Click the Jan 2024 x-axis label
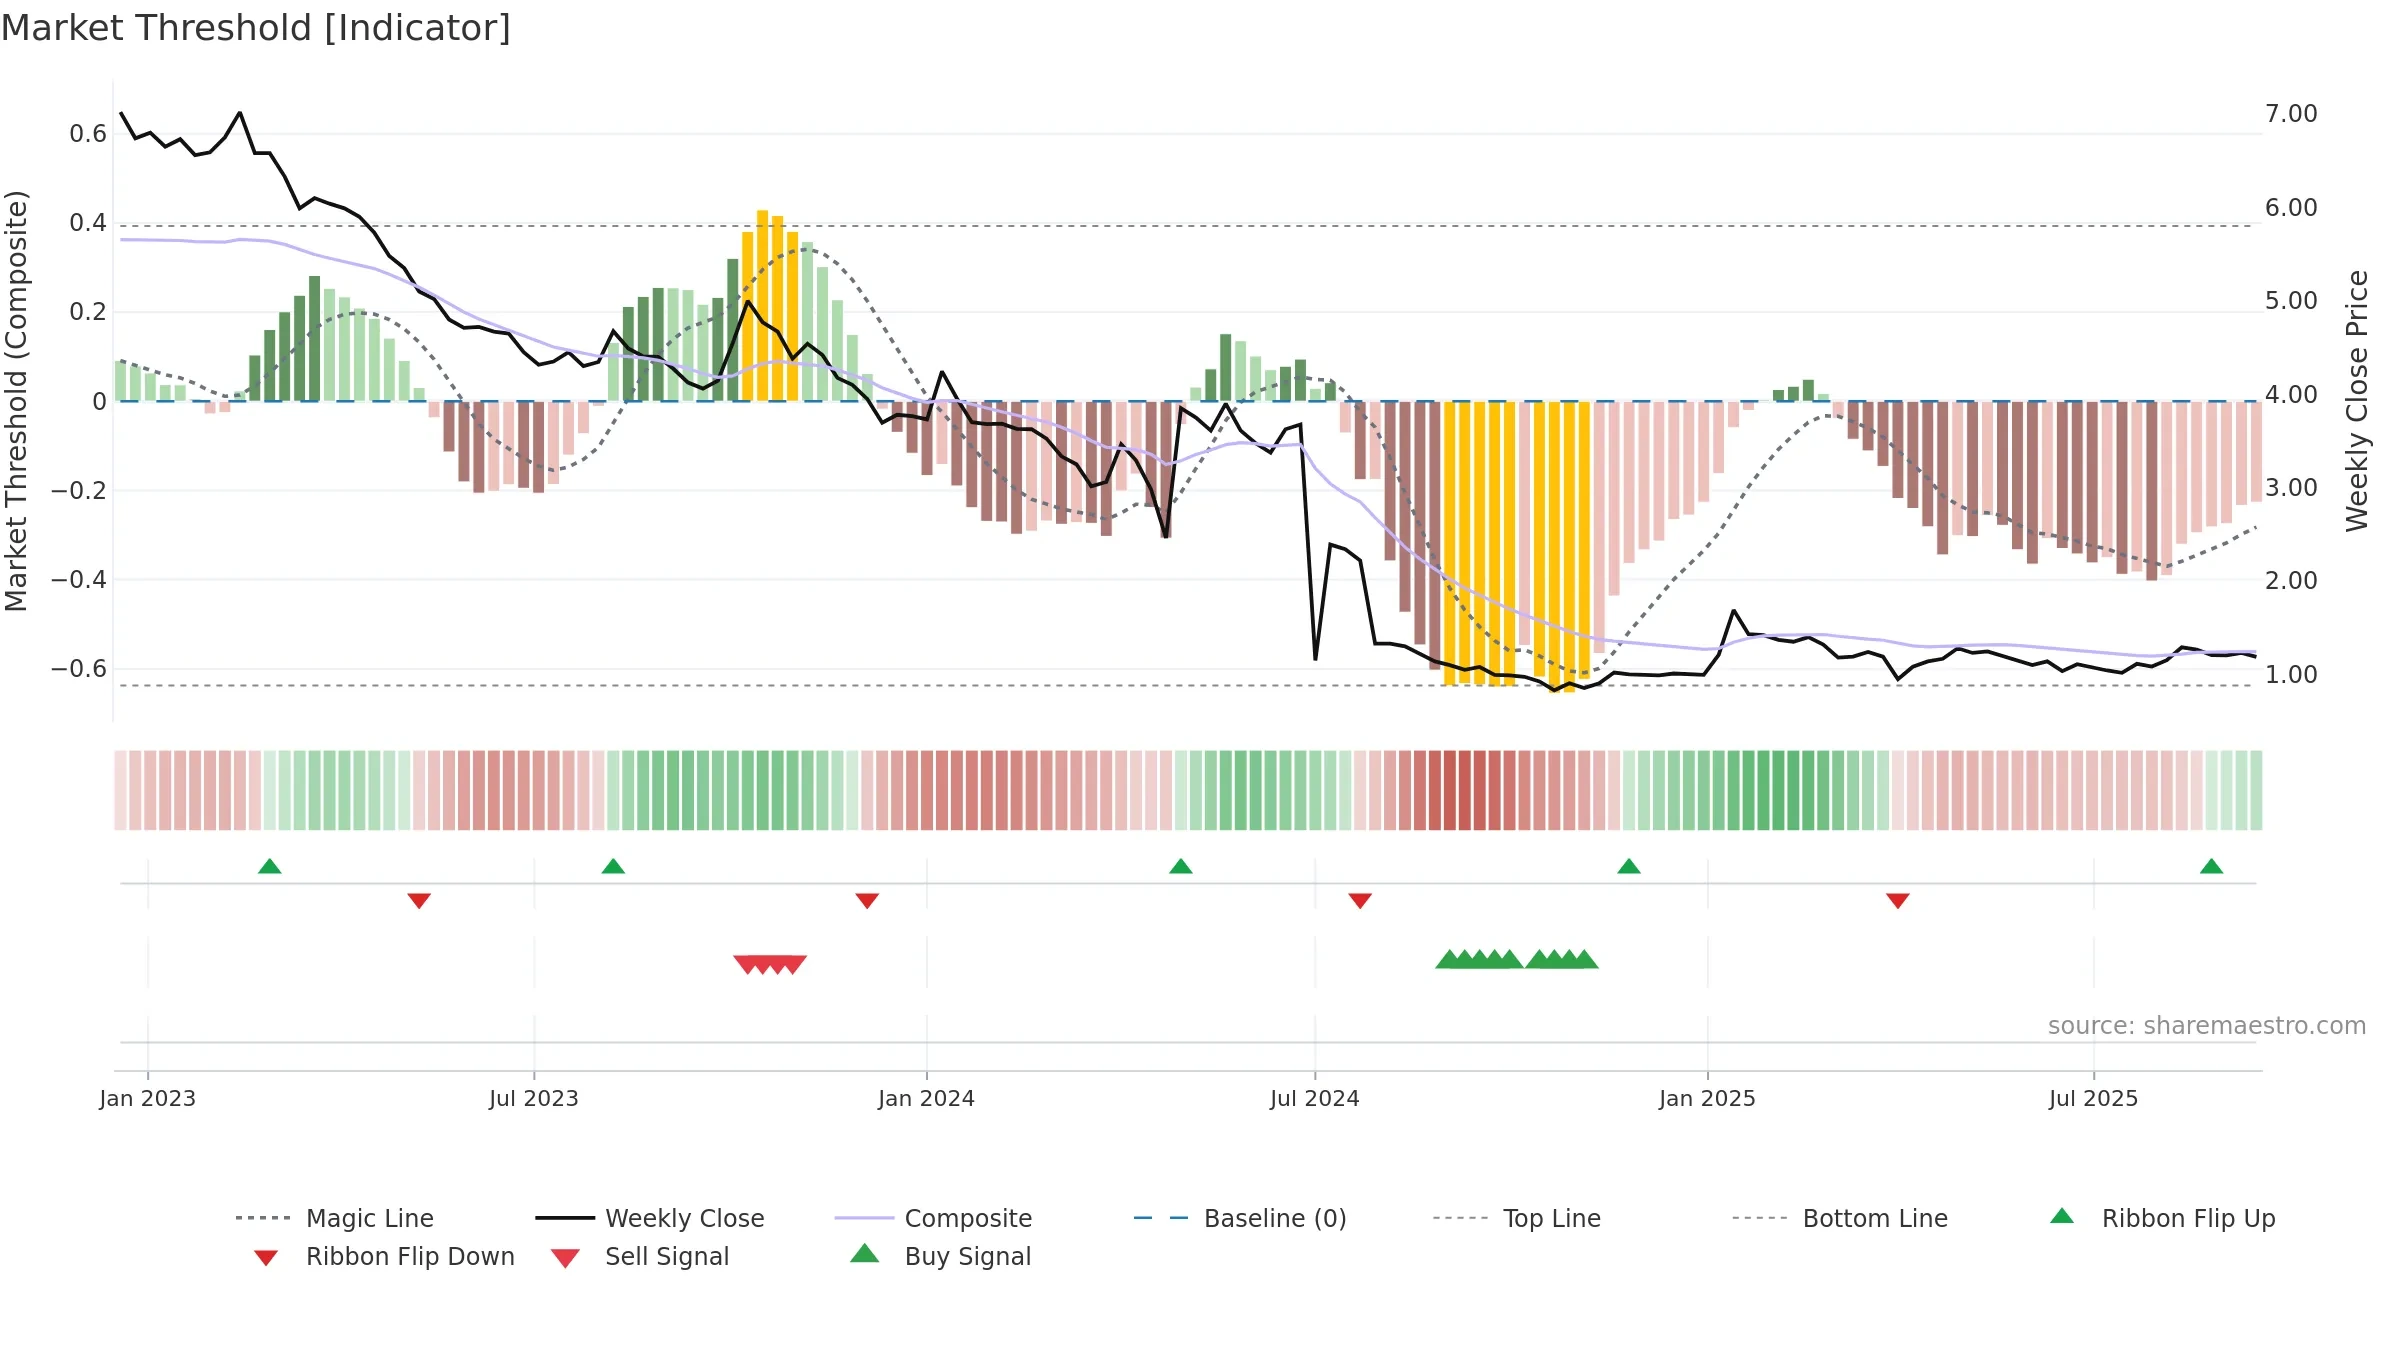2400x1350 pixels. click(927, 1098)
